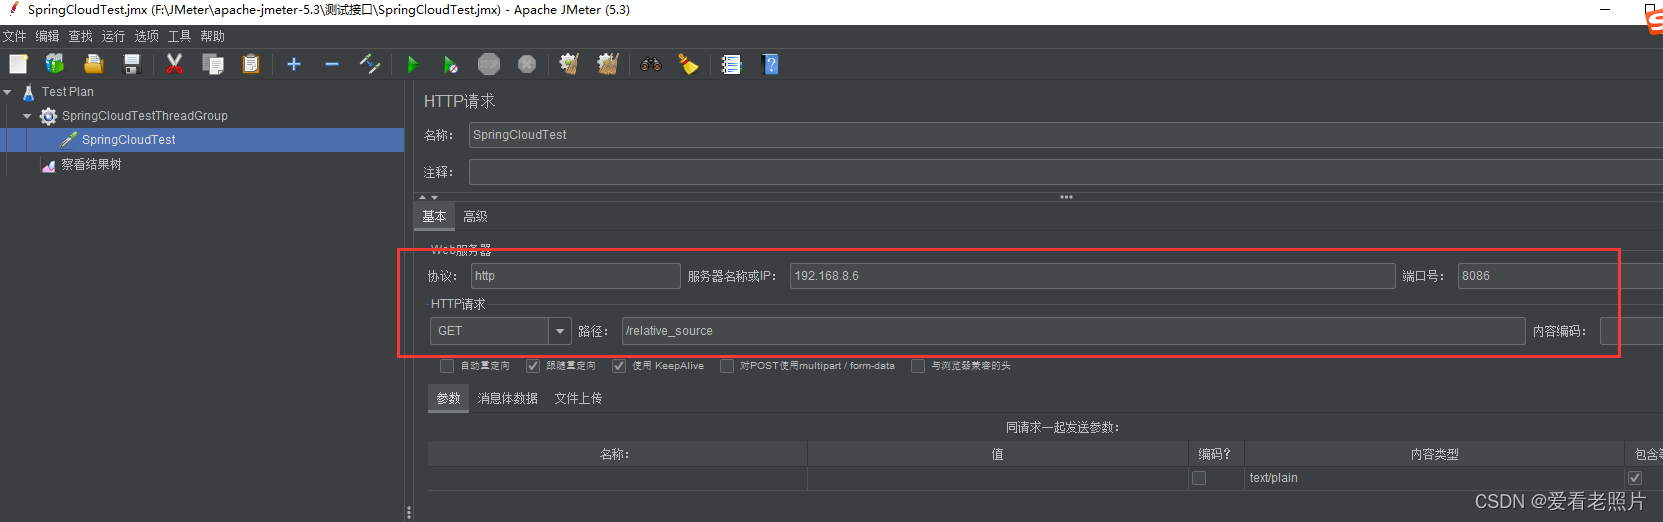Click the thread group gear icon

[x=48, y=116]
